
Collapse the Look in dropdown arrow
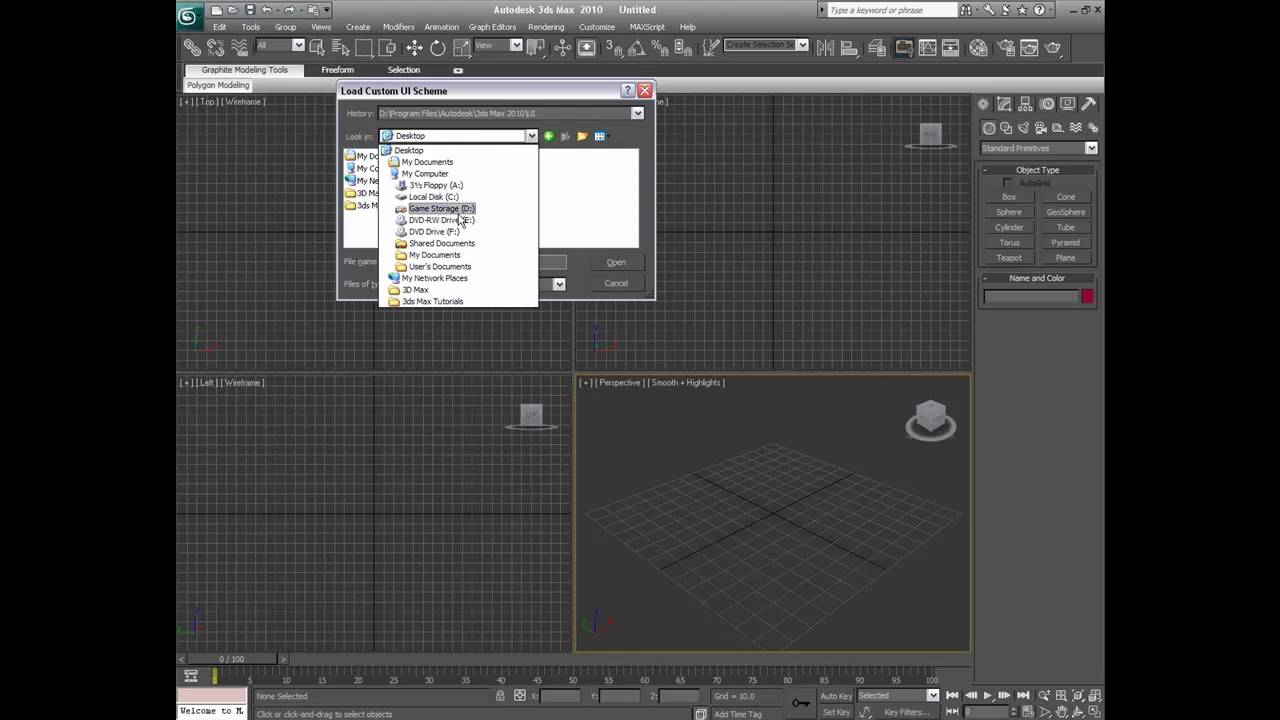click(x=531, y=136)
